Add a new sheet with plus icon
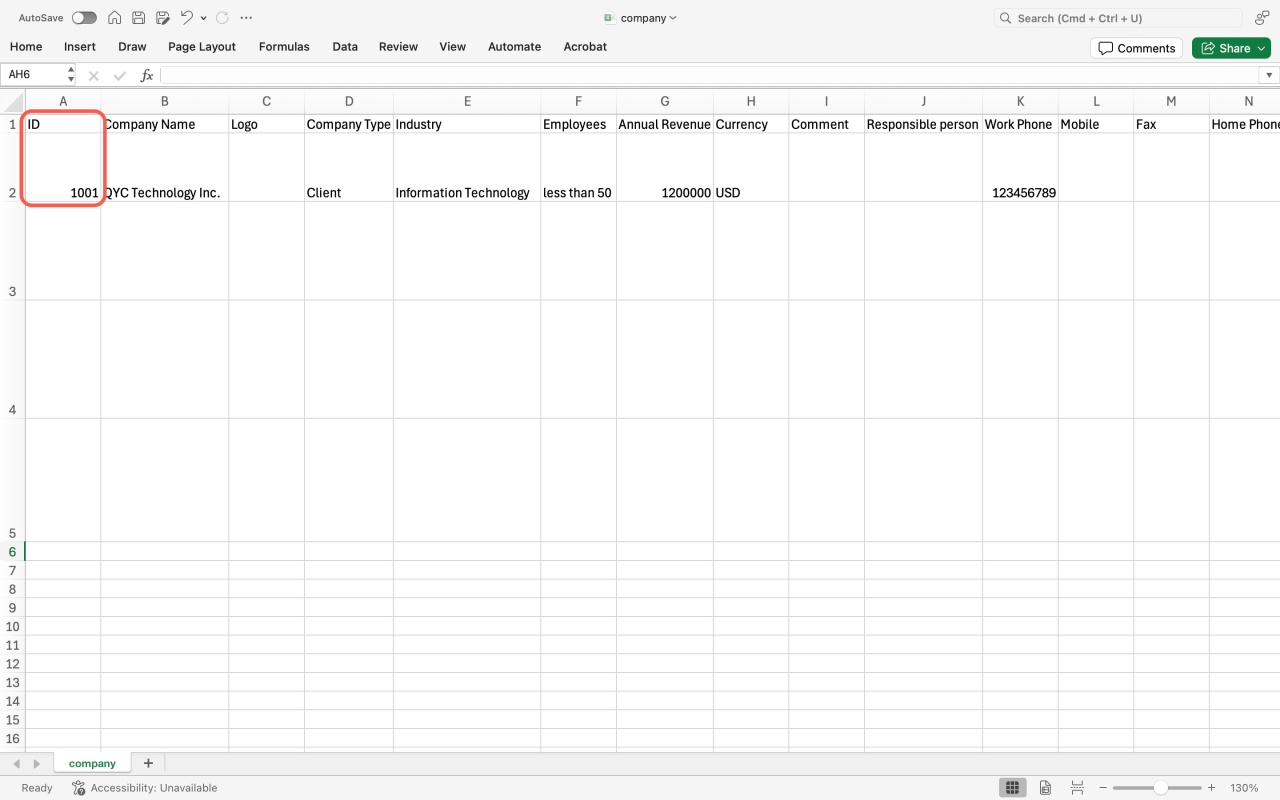This screenshot has height=800, width=1280. 148,763
